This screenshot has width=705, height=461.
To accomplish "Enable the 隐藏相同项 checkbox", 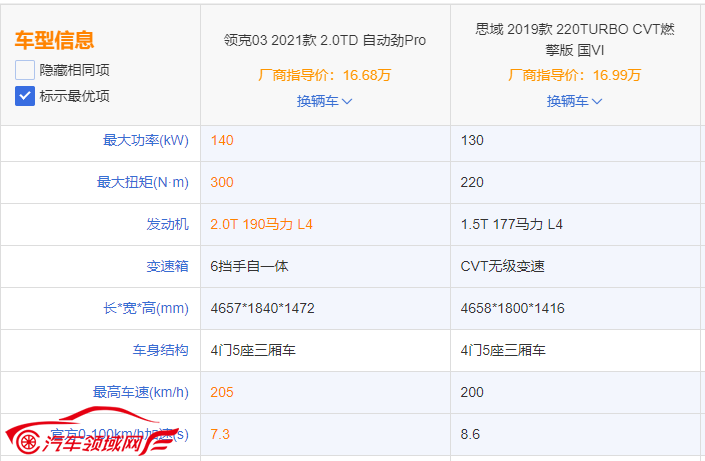I will [x=25, y=70].
